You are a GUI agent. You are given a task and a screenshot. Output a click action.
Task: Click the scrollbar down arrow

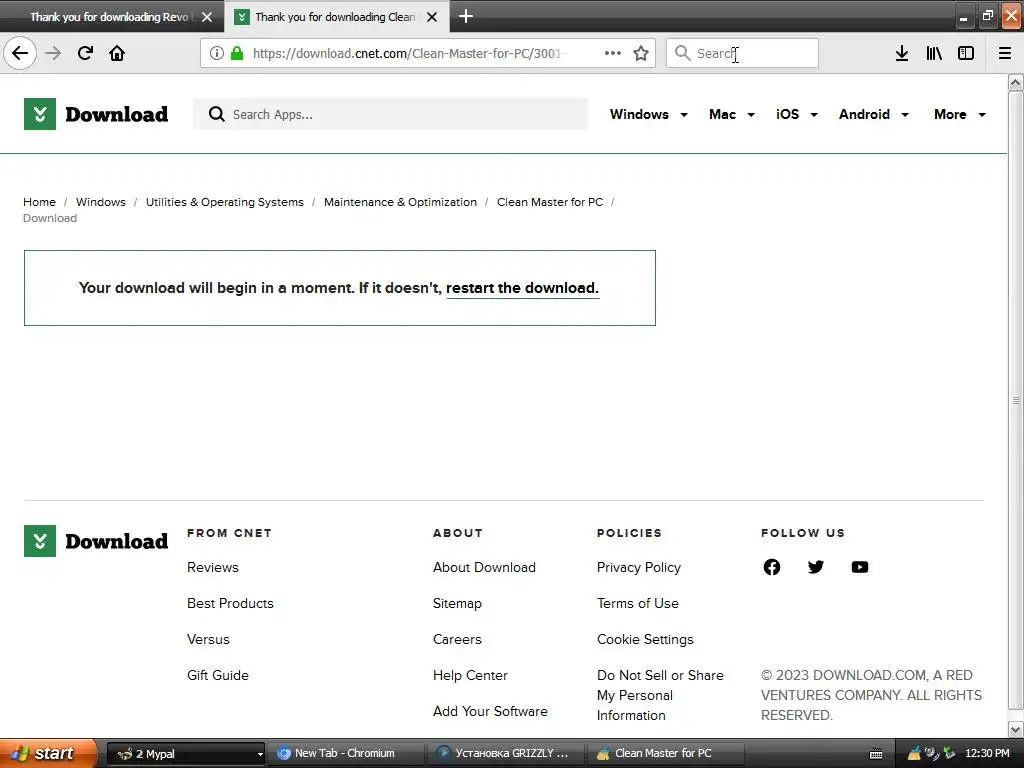point(1015,729)
